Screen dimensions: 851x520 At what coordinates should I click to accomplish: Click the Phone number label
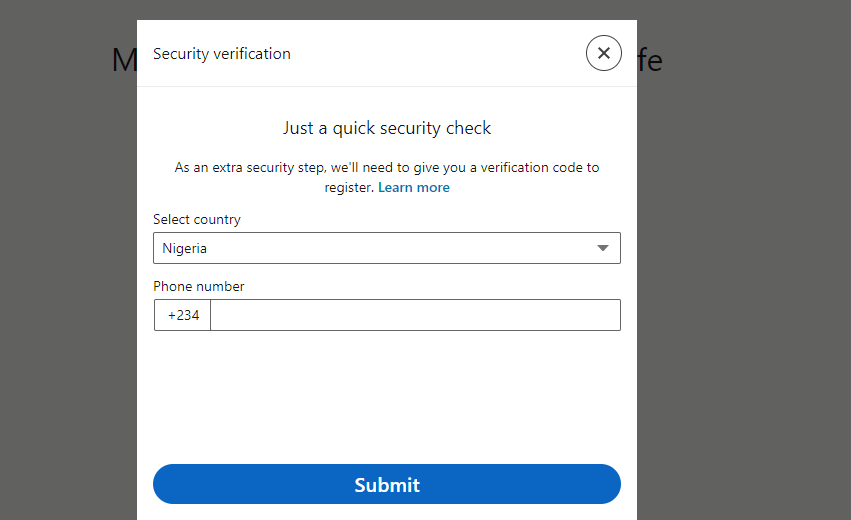(x=199, y=286)
